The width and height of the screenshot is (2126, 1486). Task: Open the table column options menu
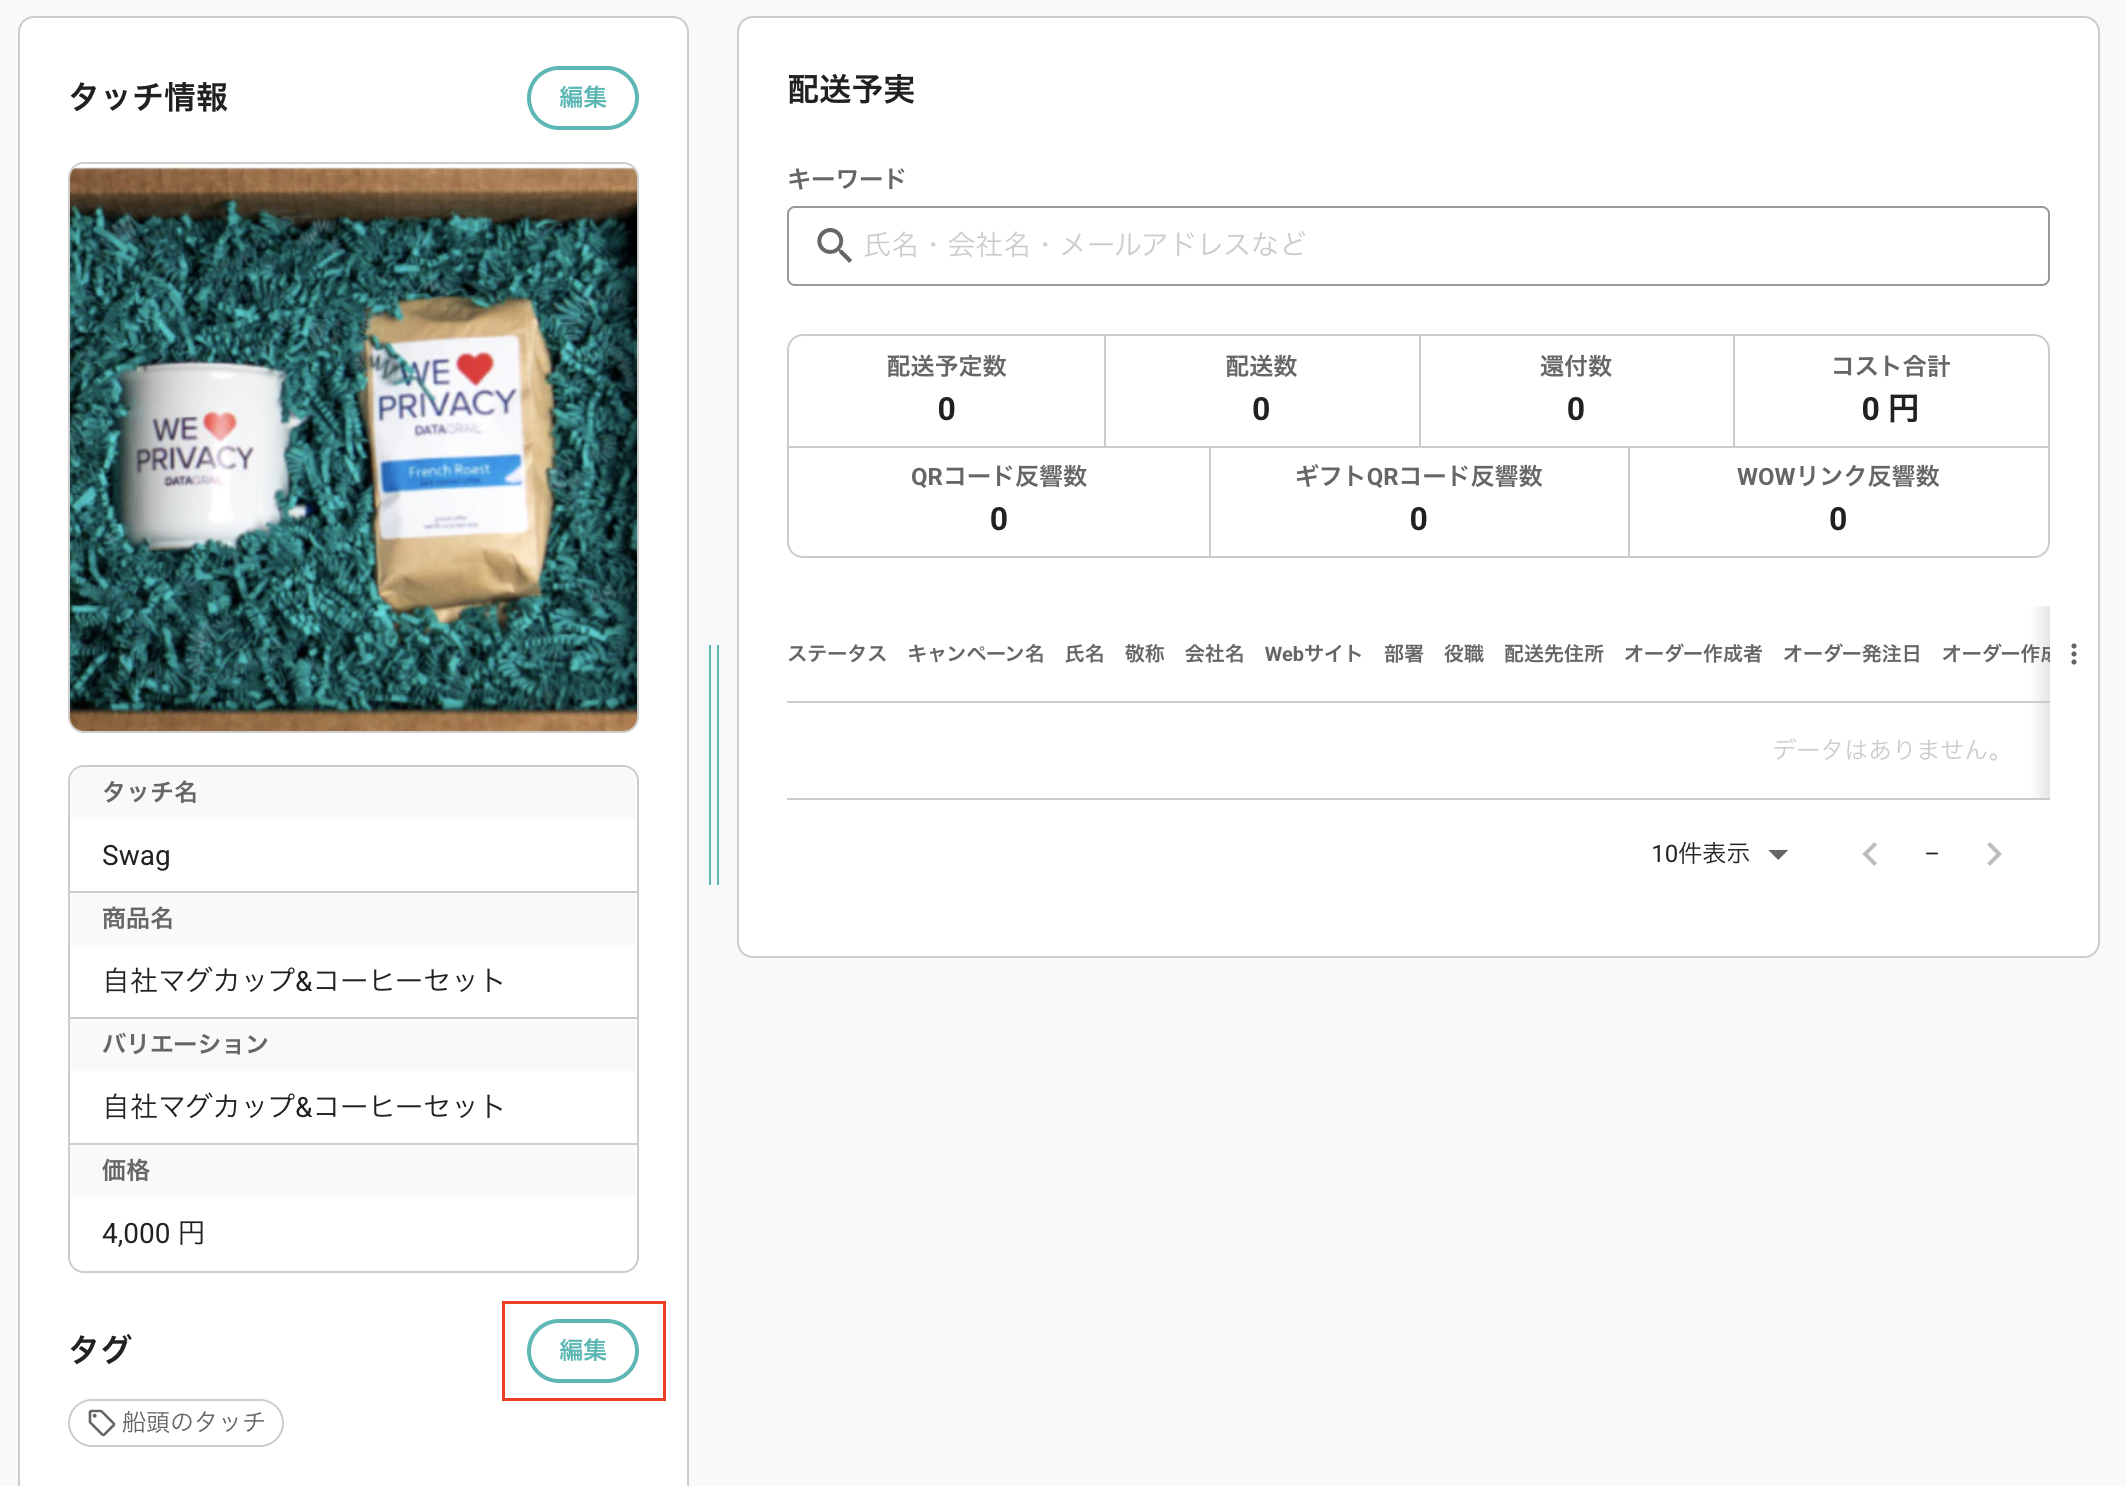tap(2074, 654)
